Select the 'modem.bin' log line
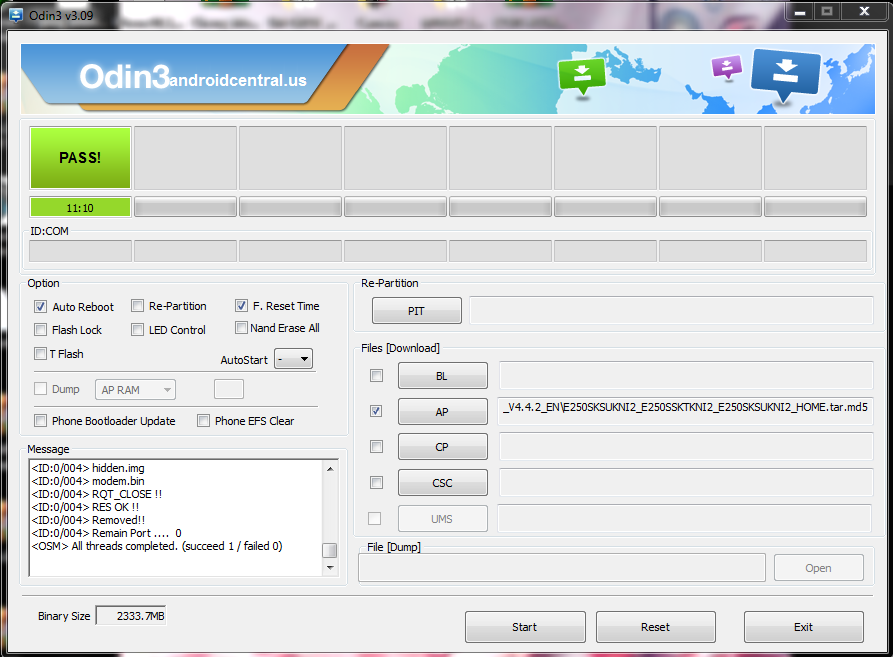This screenshot has height=657, width=893. coord(88,481)
